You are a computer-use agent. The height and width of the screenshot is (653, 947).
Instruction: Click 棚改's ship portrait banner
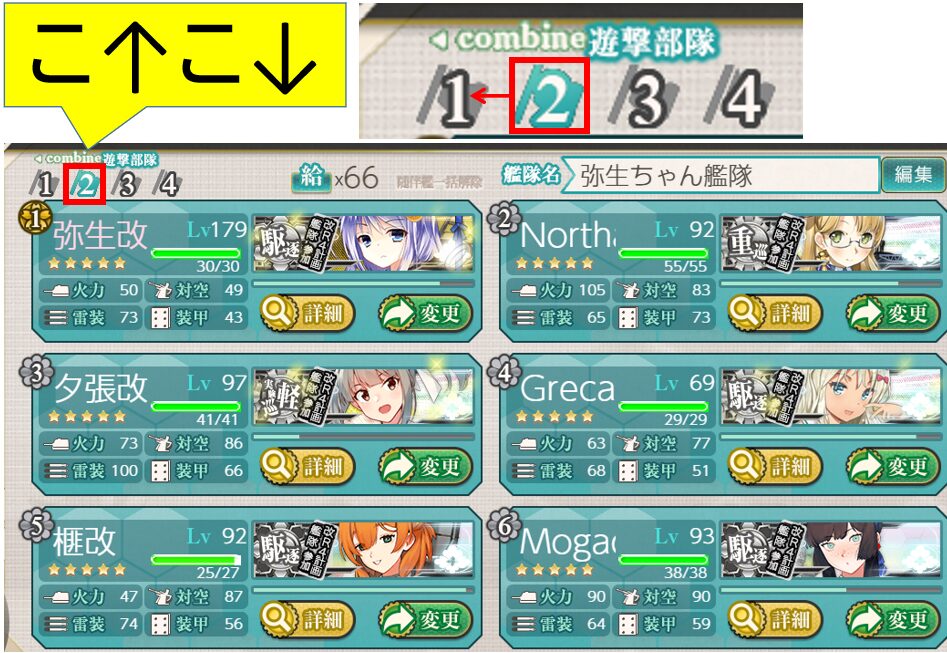pos(364,549)
